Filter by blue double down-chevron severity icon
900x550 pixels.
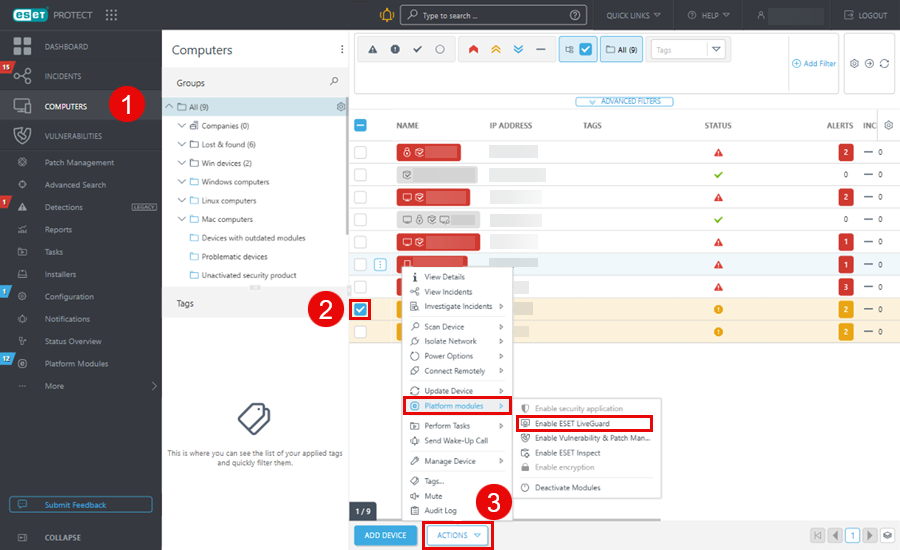[x=518, y=49]
